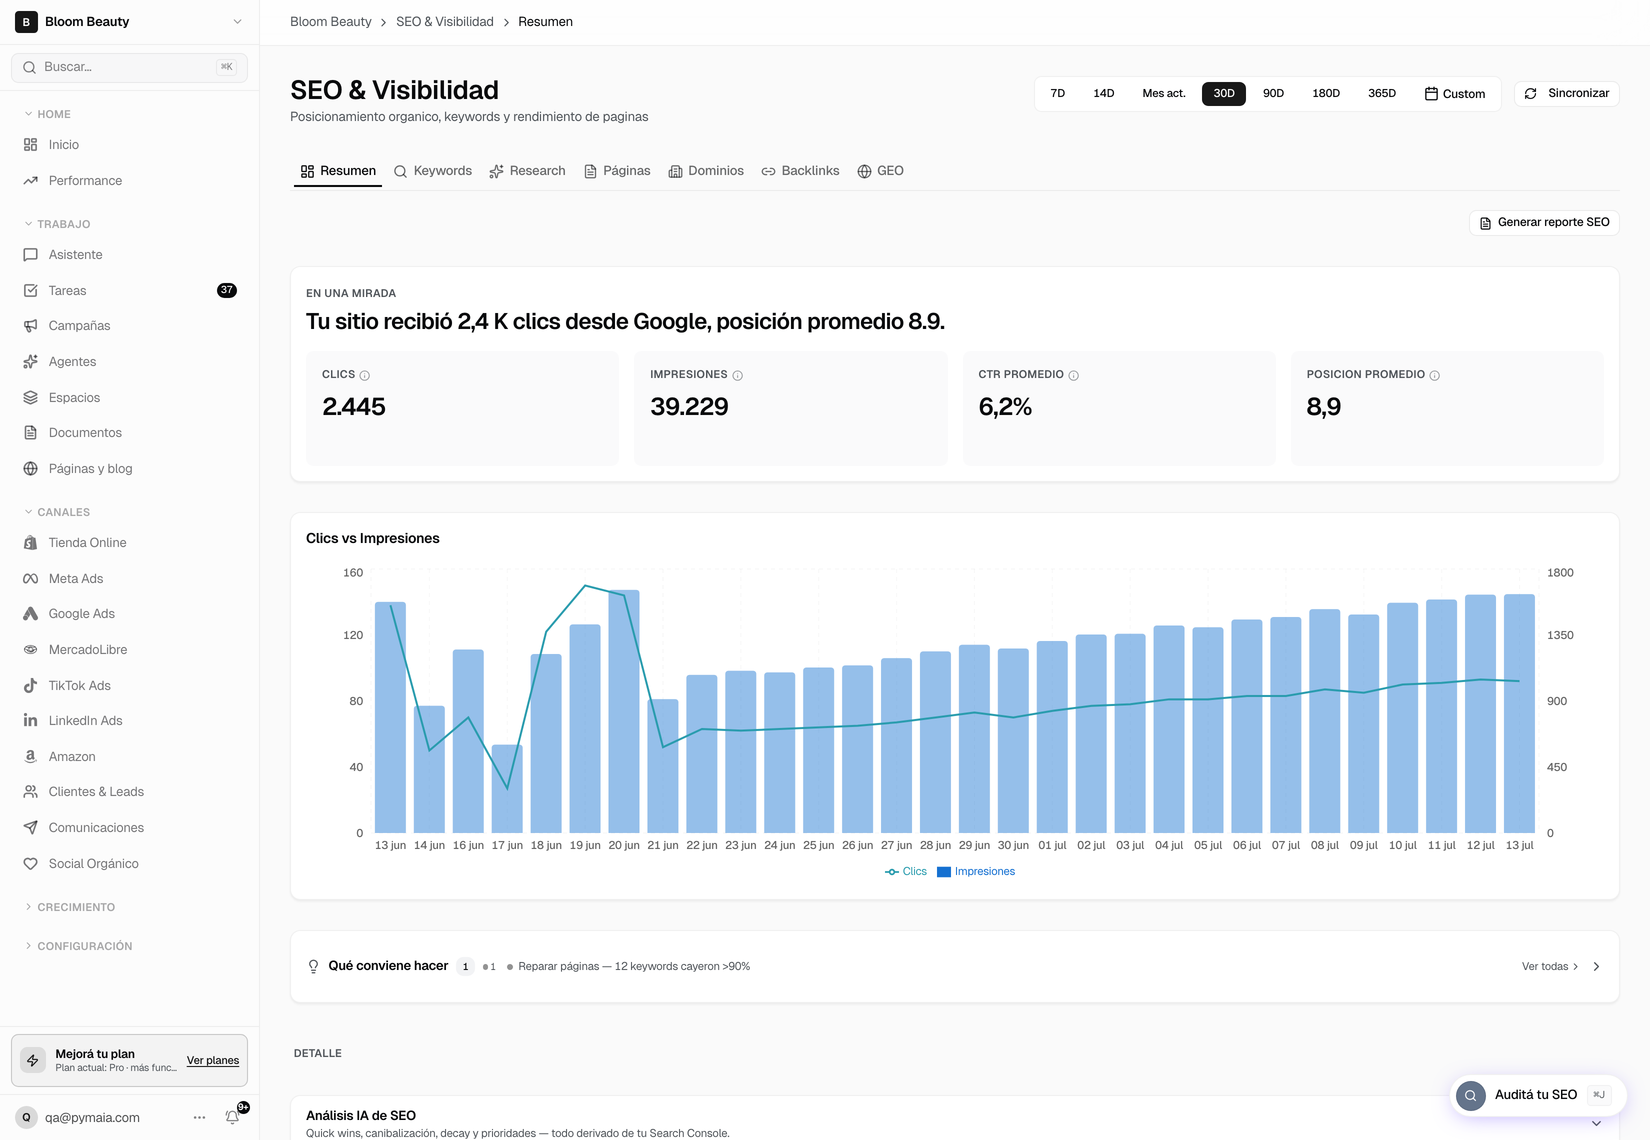Open Campañas megaphone icon
This screenshot has height=1140, width=1650.
coord(30,326)
